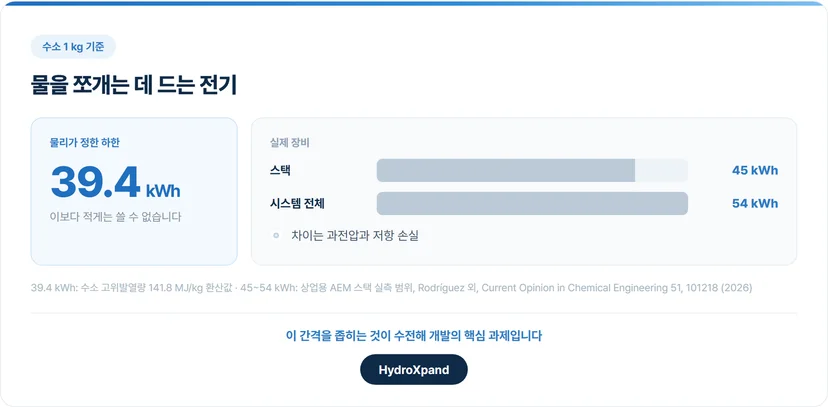Click the HydroXpand button
Image resolution: width=828 pixels, height=407 pixels.
[x=413, y=370]
